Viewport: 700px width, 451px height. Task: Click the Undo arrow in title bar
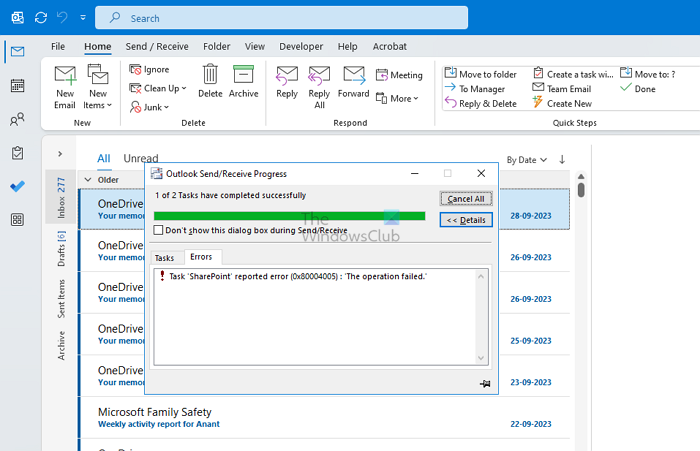coord(62,18)
